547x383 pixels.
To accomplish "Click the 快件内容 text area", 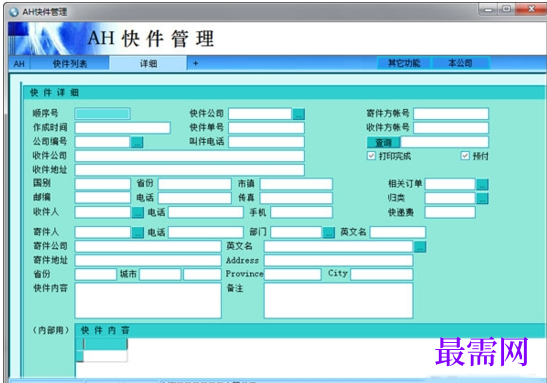I will pos(148,300).
